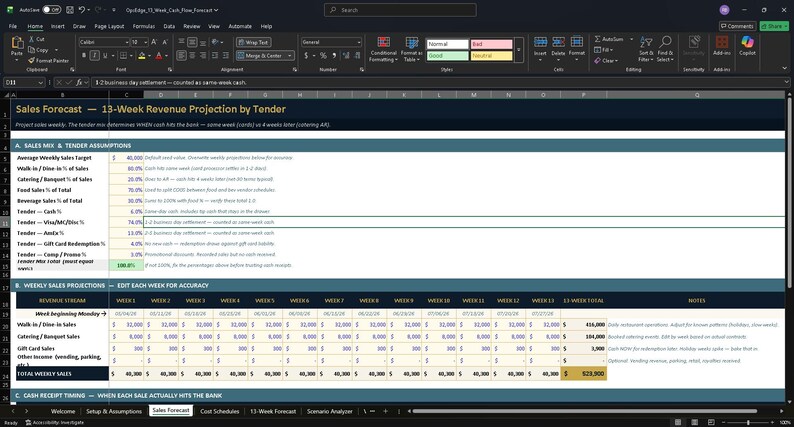Apply the Good cell style
Image resolution: width=794 pixels, height=427 pixels.
click(447, 56)
